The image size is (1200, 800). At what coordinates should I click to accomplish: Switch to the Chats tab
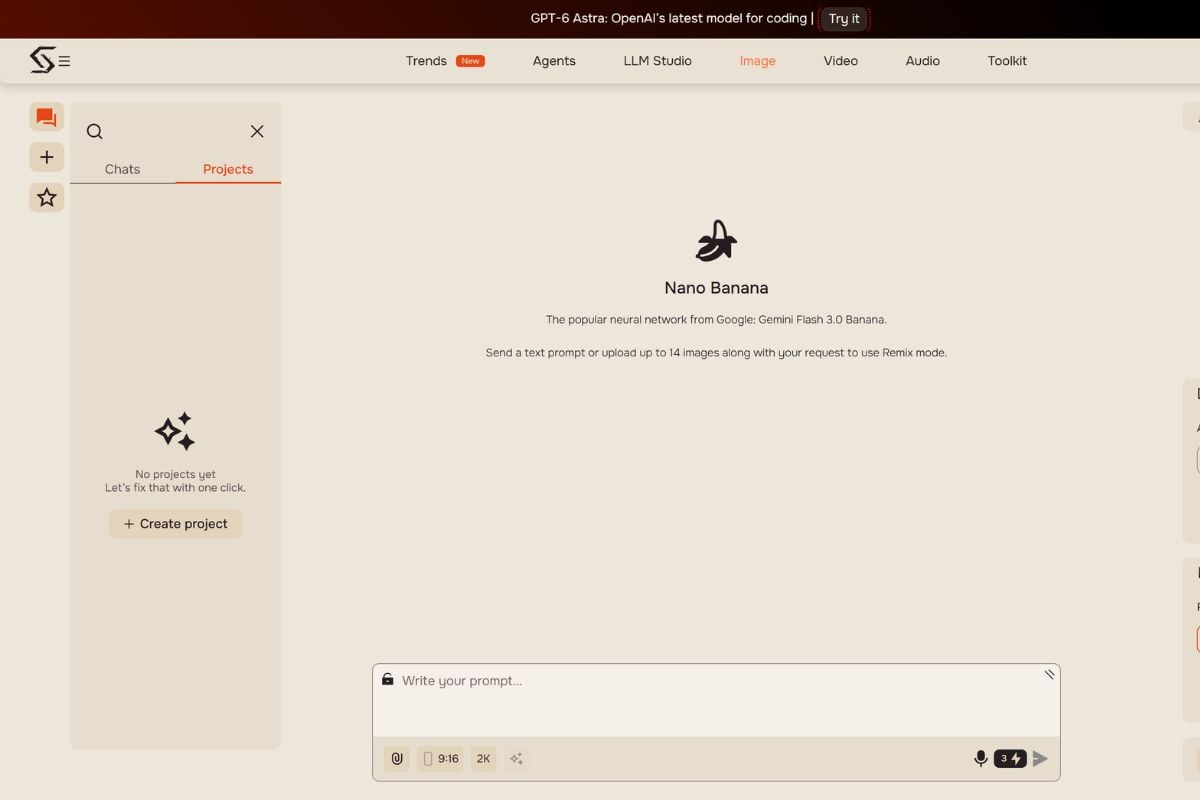(123, 169)
